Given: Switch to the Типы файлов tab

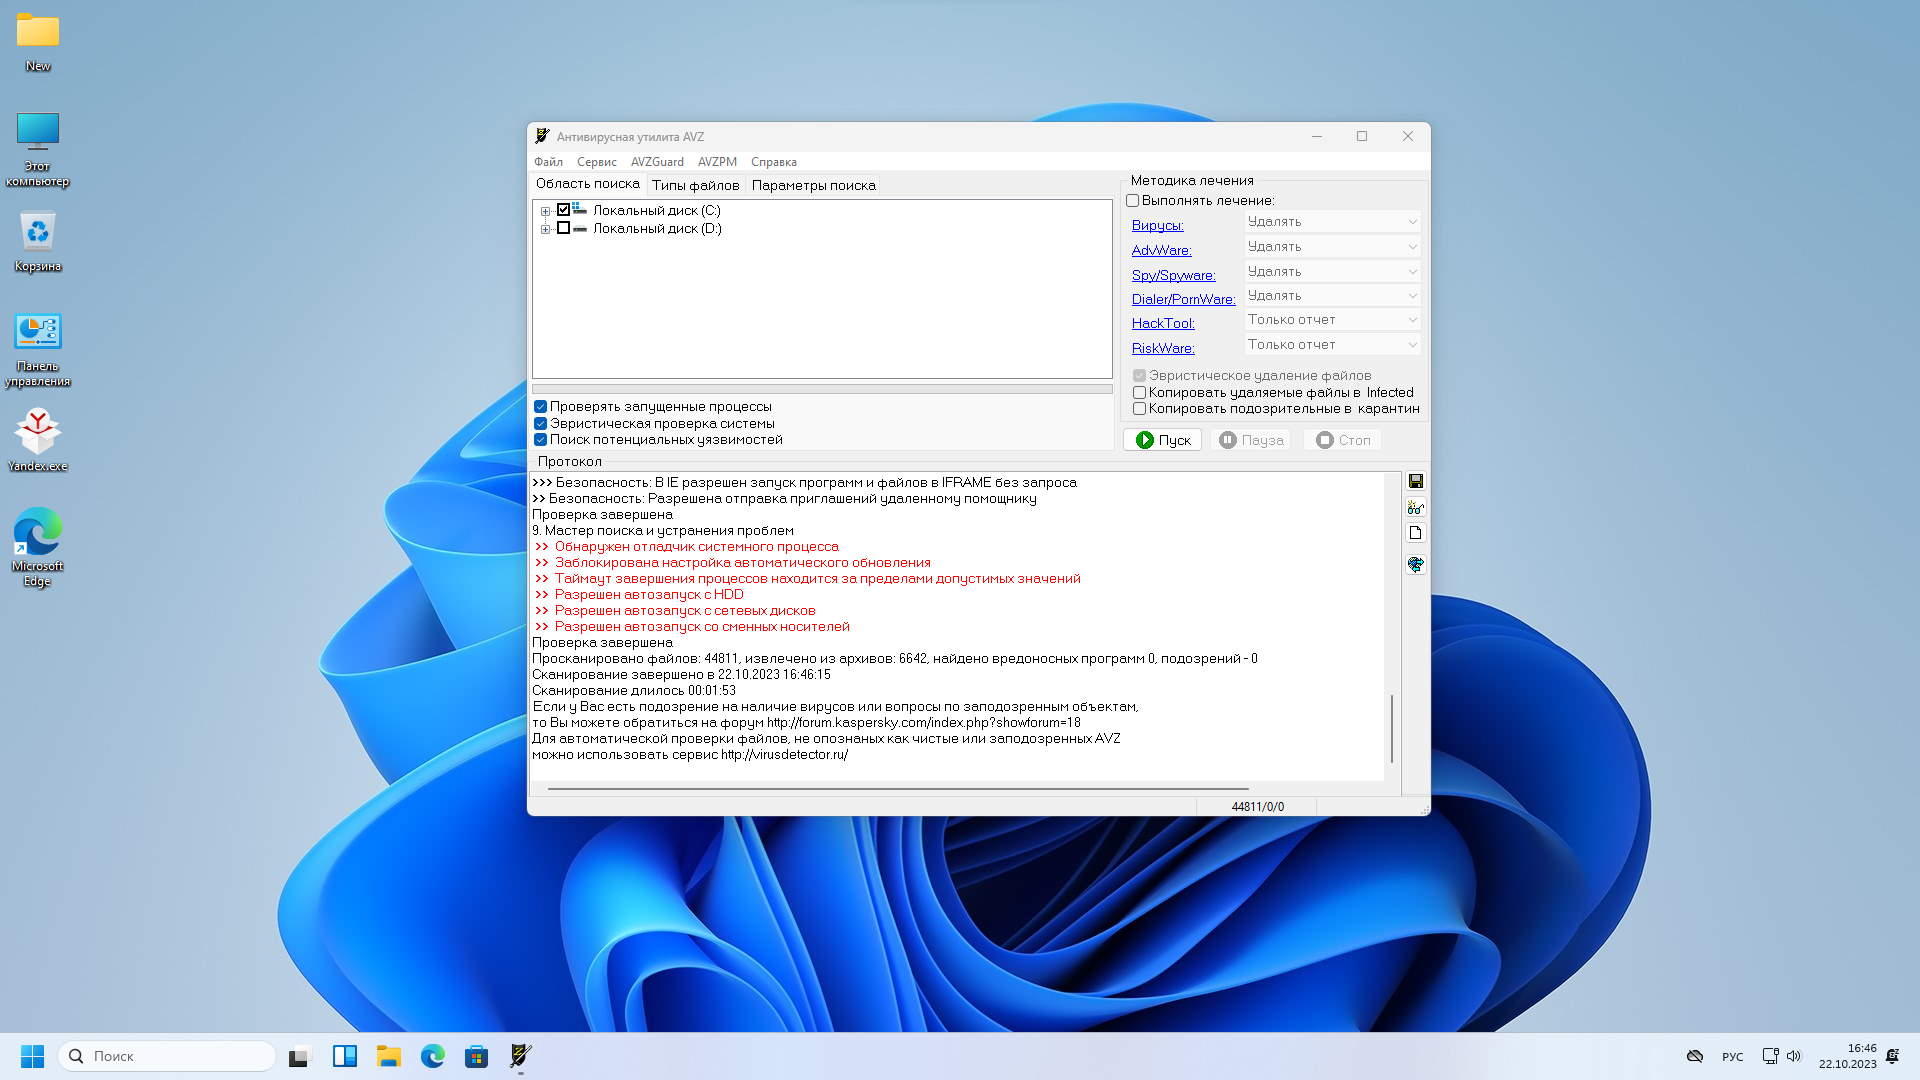Looking at the screenshot, I should 695,185.
